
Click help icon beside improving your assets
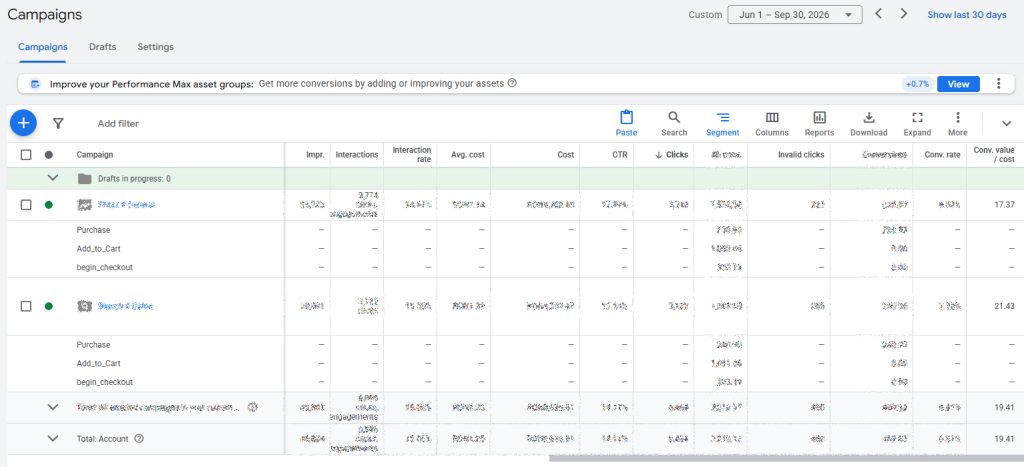[512, 83]
